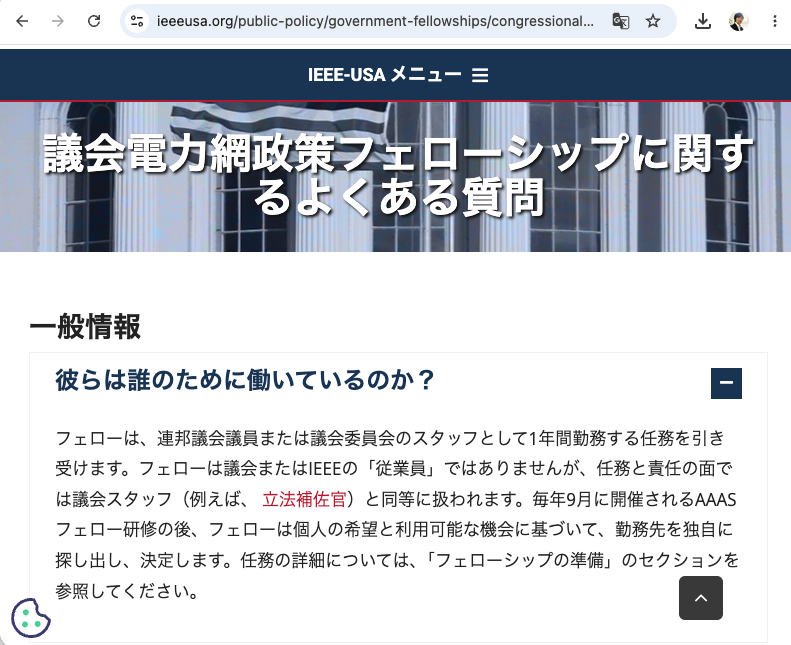This screenshot has width=791, height=645.
Task: Open cookie preferences icon
Action: [30, 618]
